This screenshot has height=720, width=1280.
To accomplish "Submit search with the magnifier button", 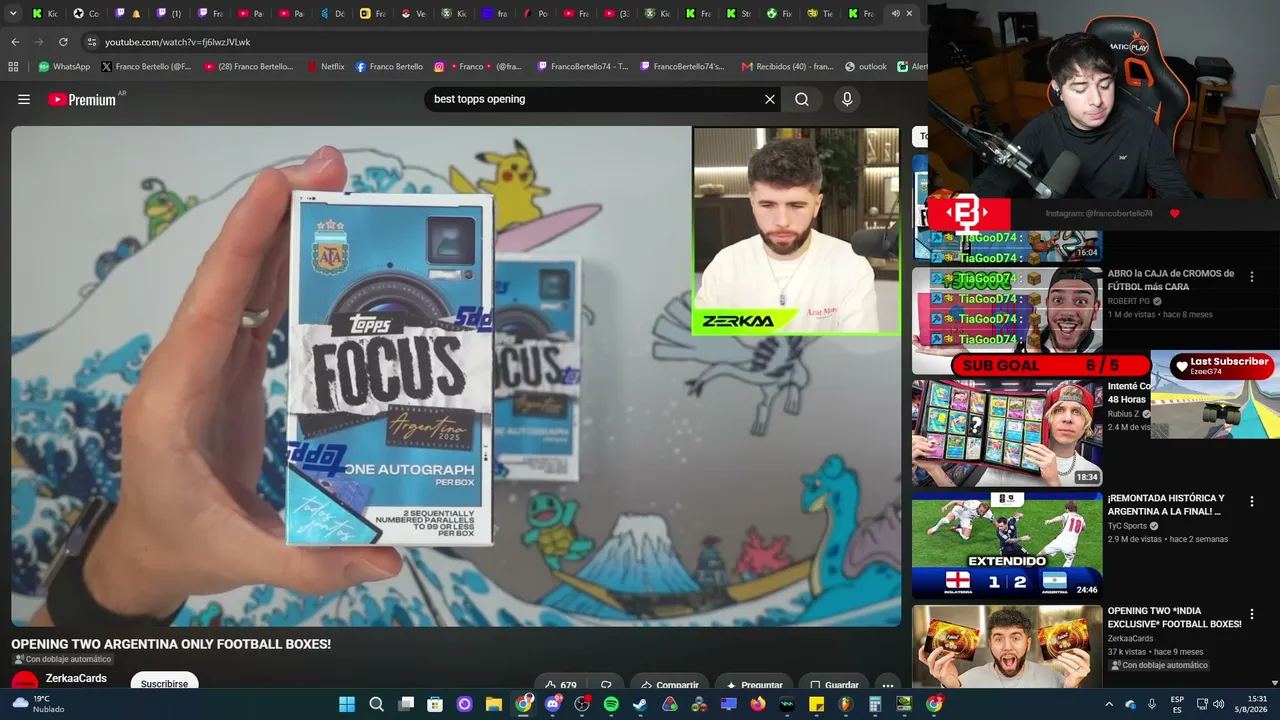I will click(x=802, y=99).
